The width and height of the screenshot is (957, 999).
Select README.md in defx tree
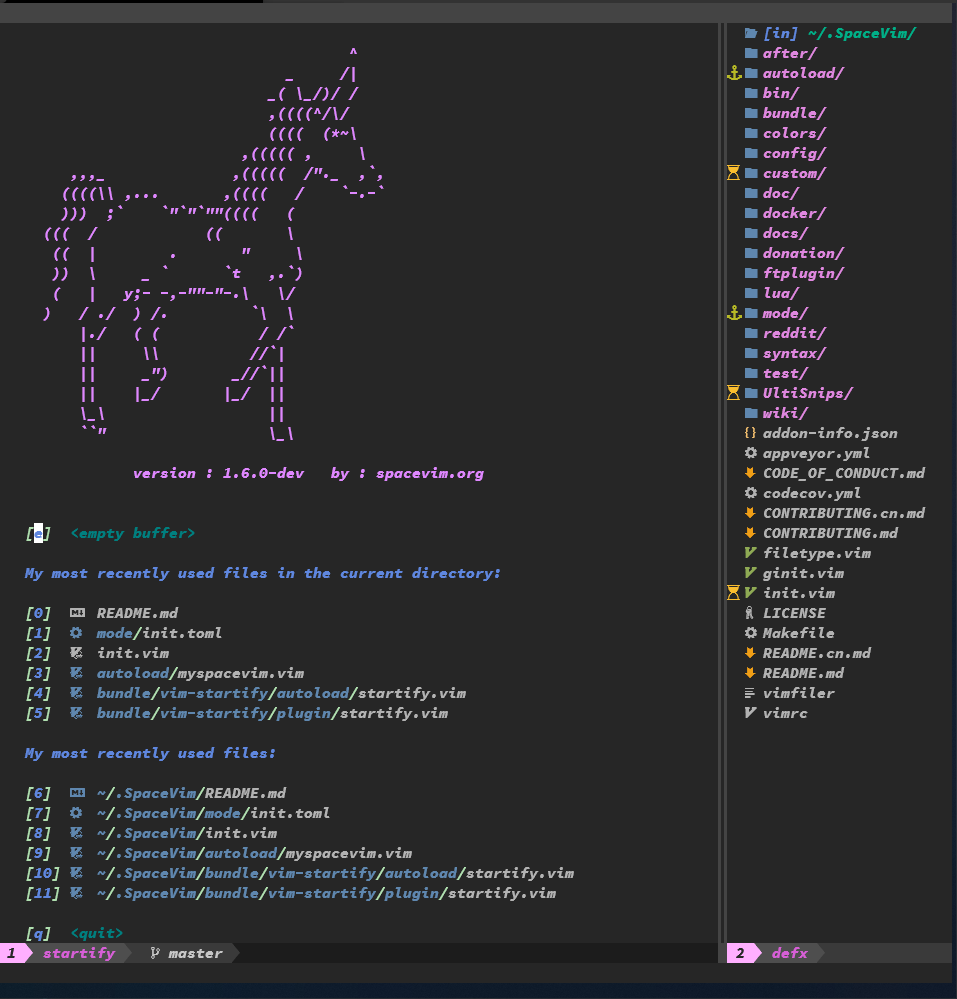coord(803,673)
